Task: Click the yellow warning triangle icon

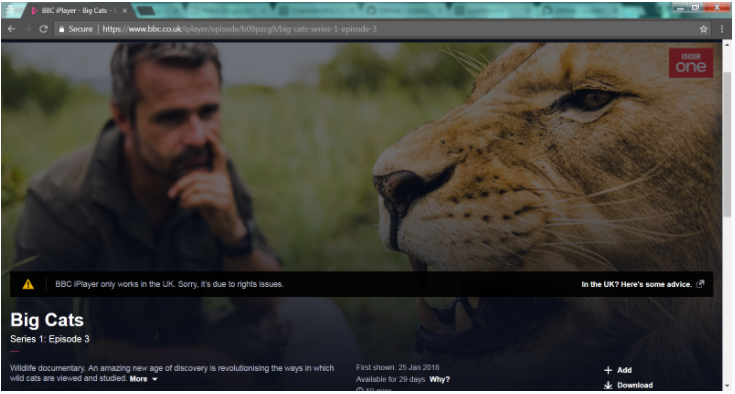Action: click(x=28, y=284)
